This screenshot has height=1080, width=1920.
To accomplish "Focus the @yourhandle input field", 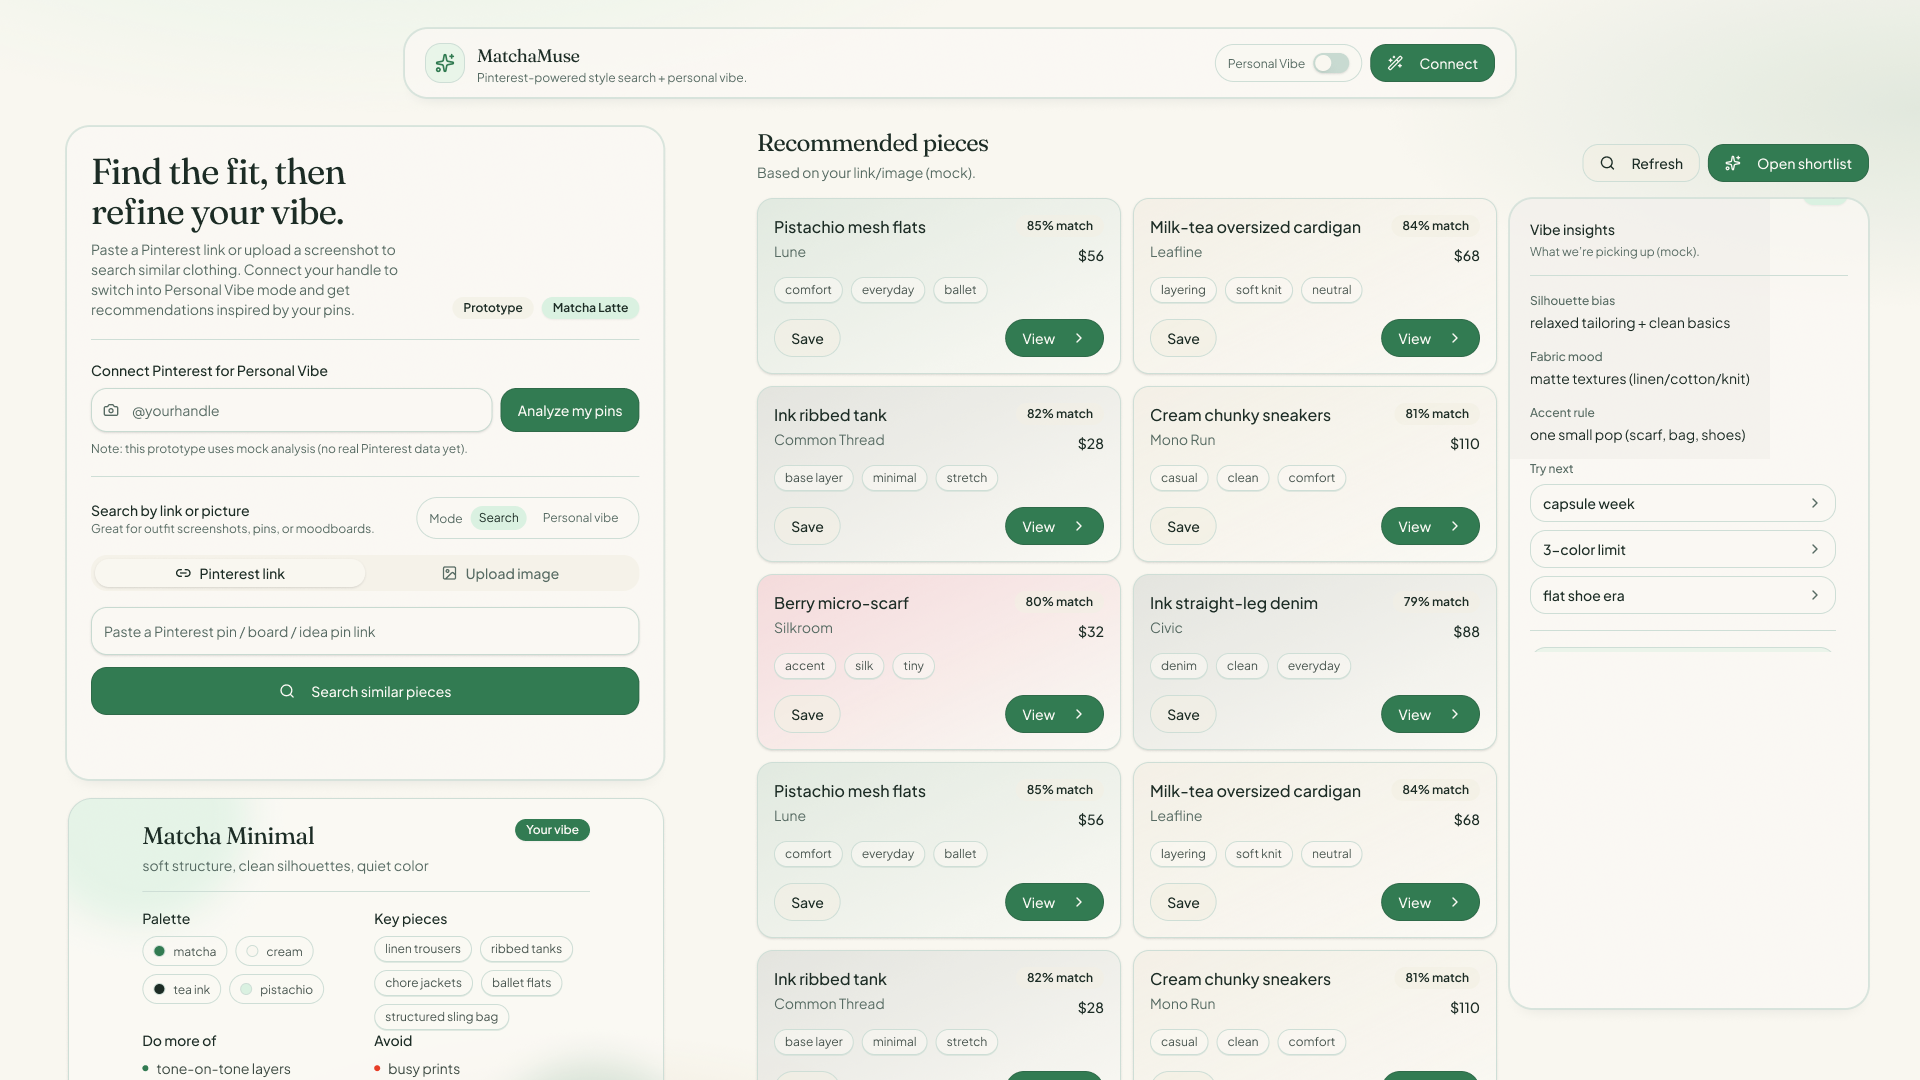I will point(291,411).
